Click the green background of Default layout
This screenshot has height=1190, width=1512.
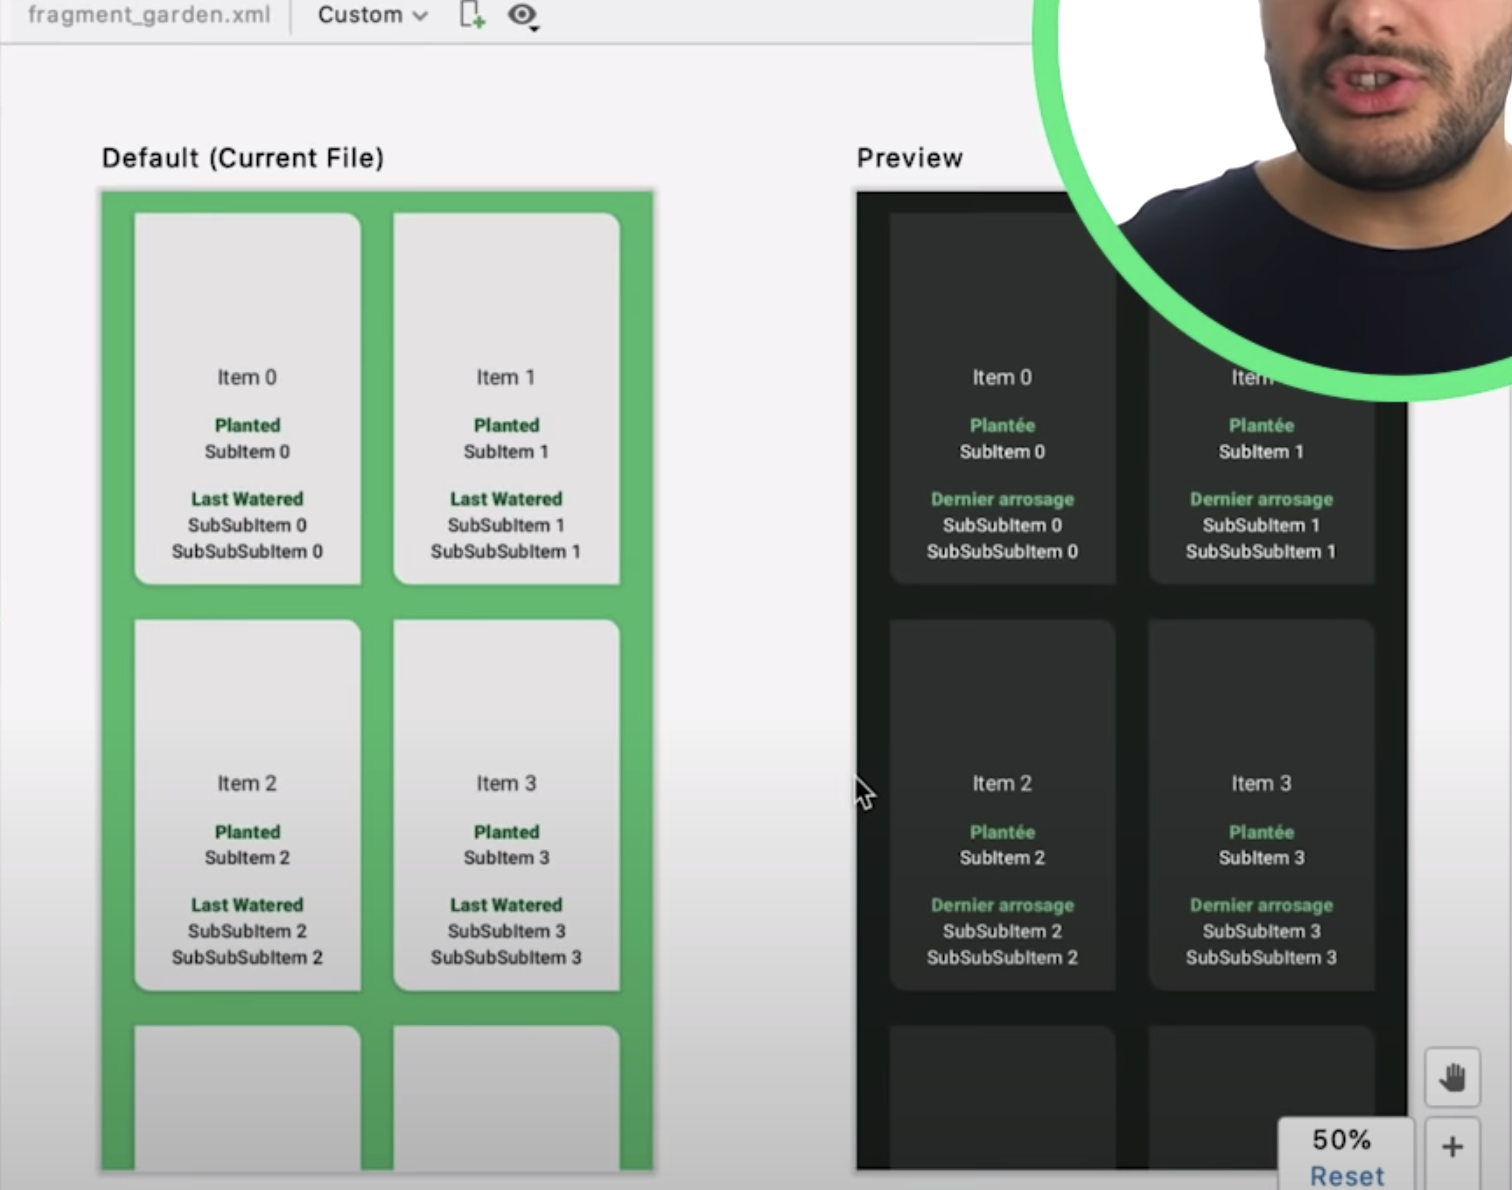click(376, 600)
